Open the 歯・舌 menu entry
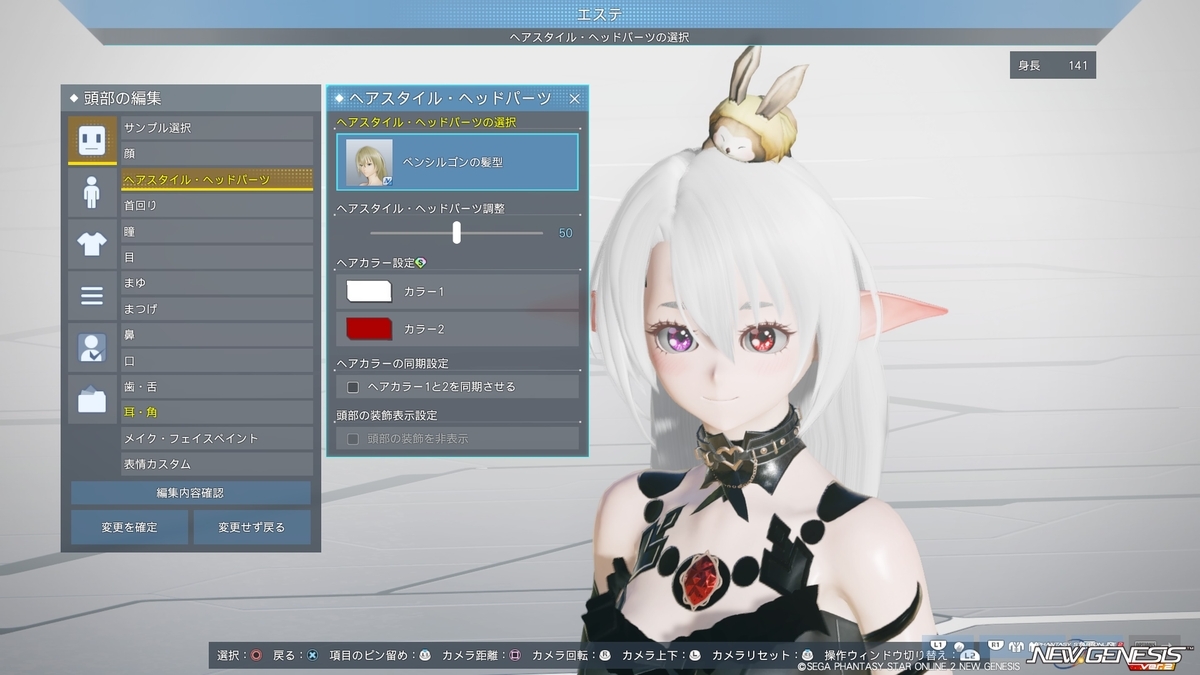Viewport: 1200px width, 675px height. [x=217, y=386]
